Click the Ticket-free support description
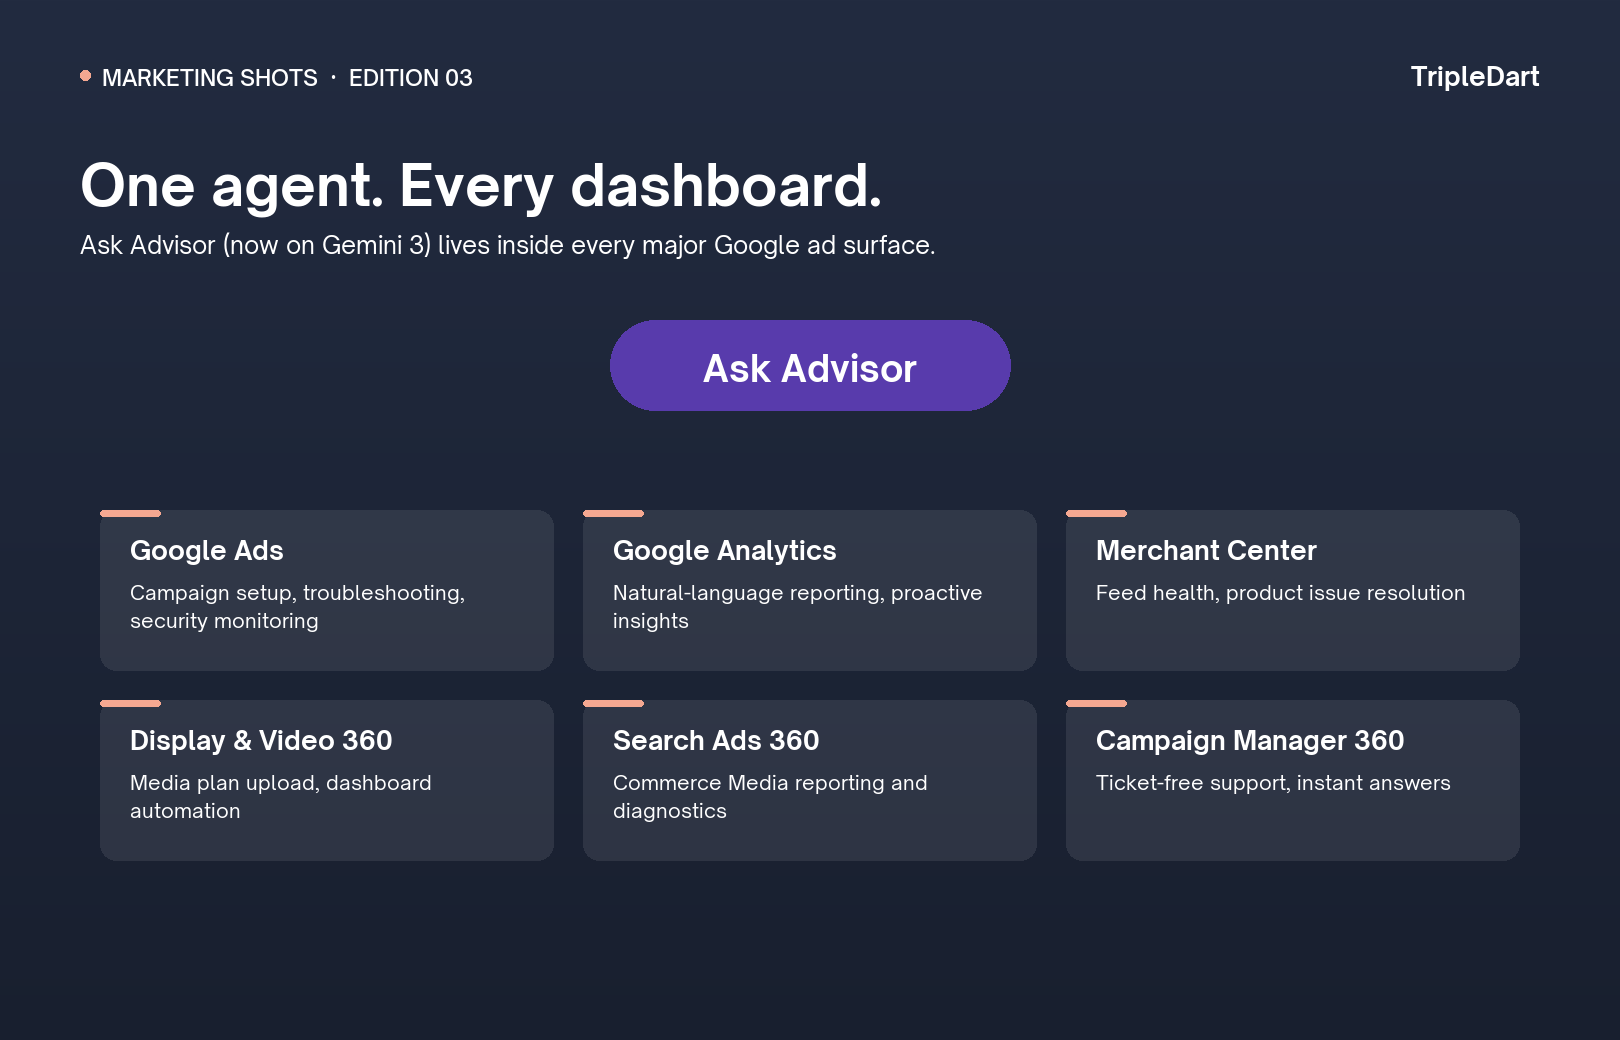1620x1040 pixels. pyautogui.click(x=1273, y=783)
